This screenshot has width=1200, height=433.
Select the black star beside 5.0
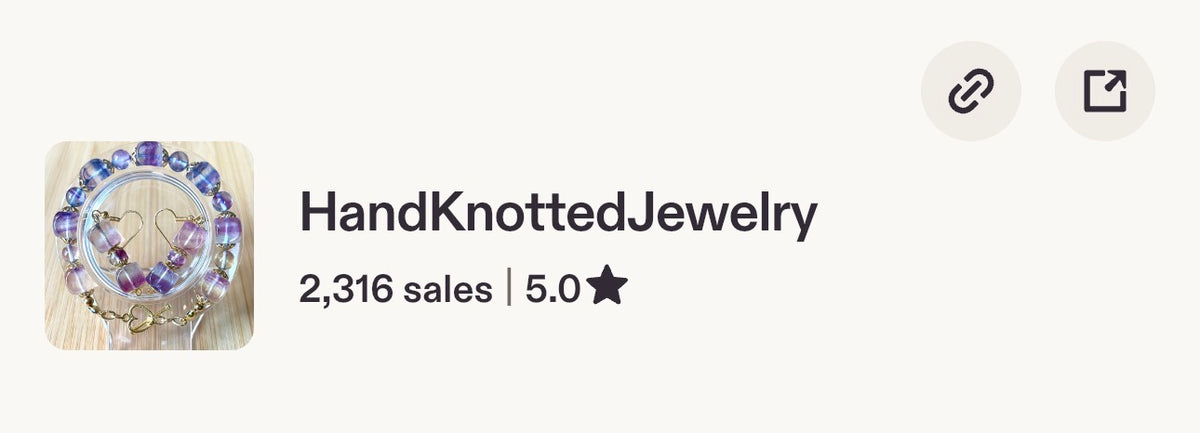pos(607,289)
